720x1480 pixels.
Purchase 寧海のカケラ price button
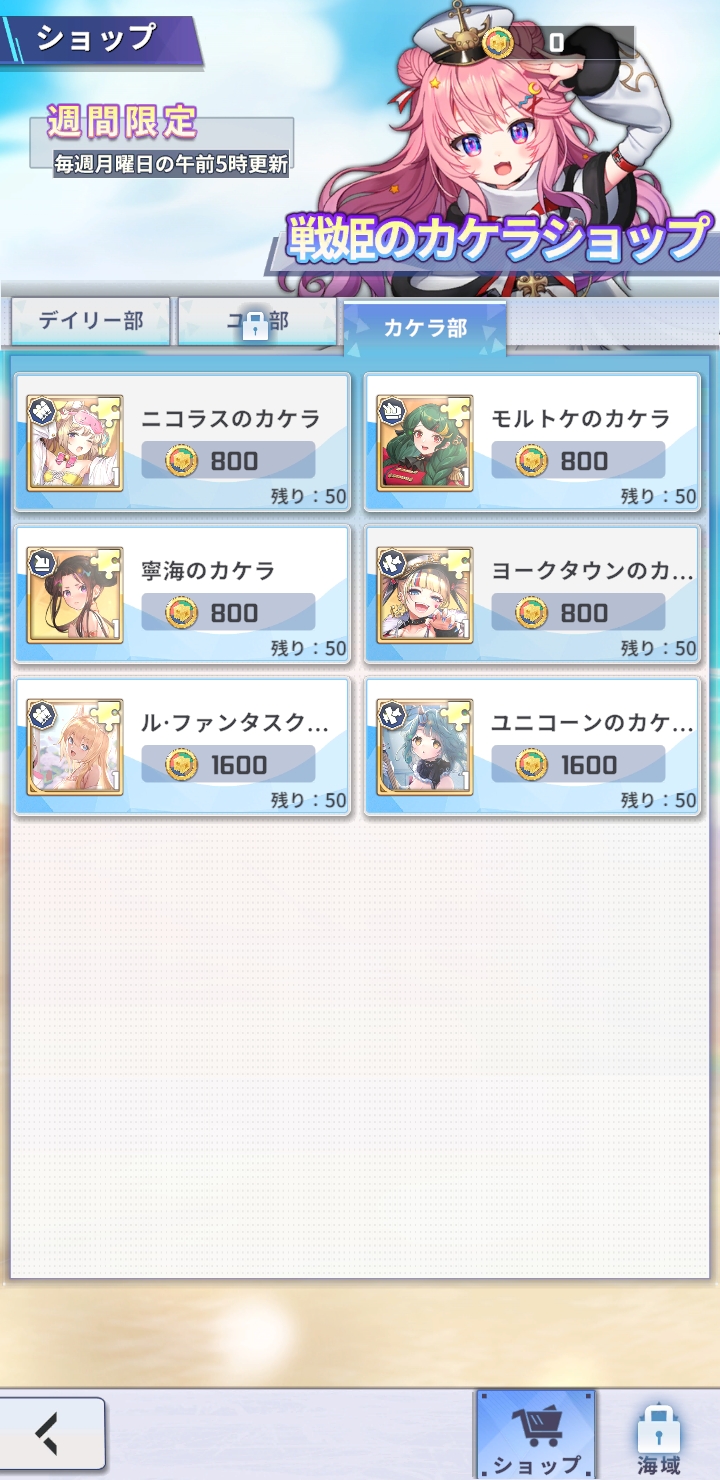(228, 613)
